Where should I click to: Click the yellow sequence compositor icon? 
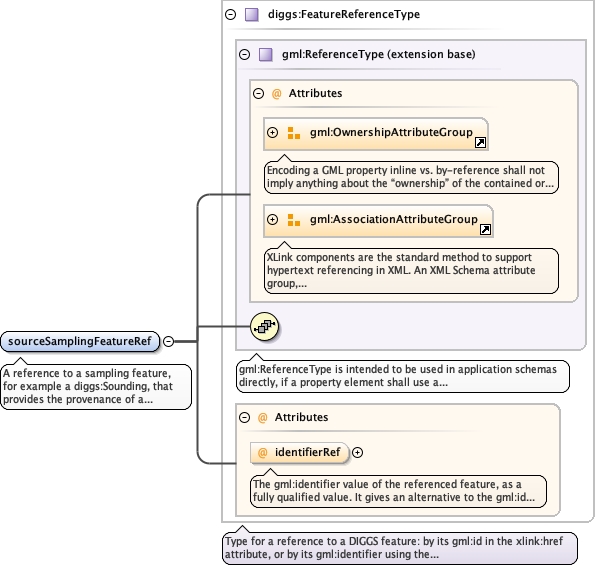pos(265,327)
